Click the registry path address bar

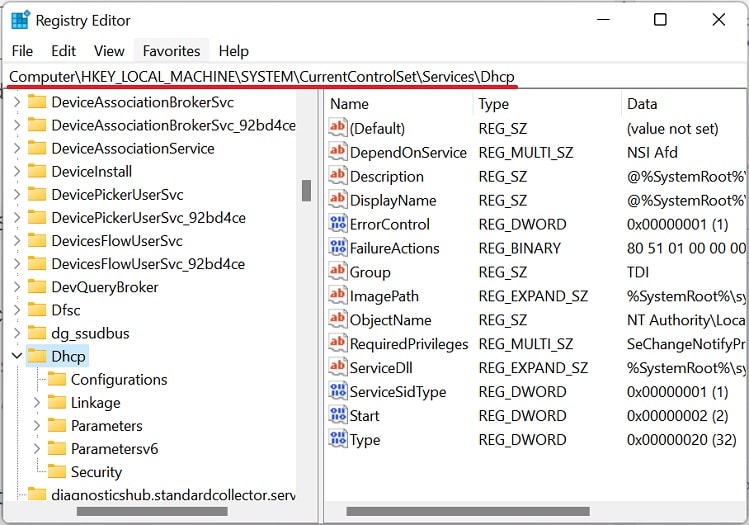tap(374, 76)
